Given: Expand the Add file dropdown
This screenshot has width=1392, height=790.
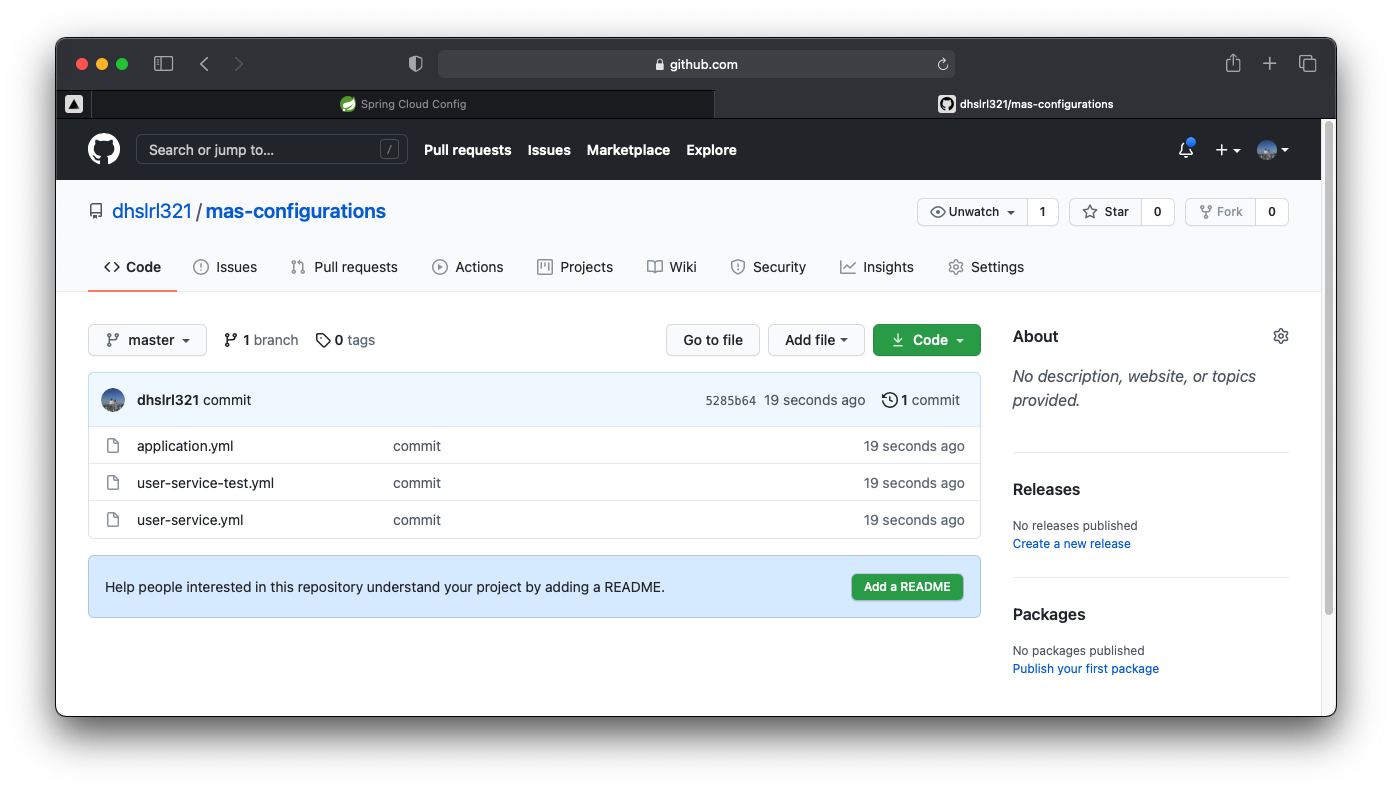Looking at the screenshot, I should [816, 340].
